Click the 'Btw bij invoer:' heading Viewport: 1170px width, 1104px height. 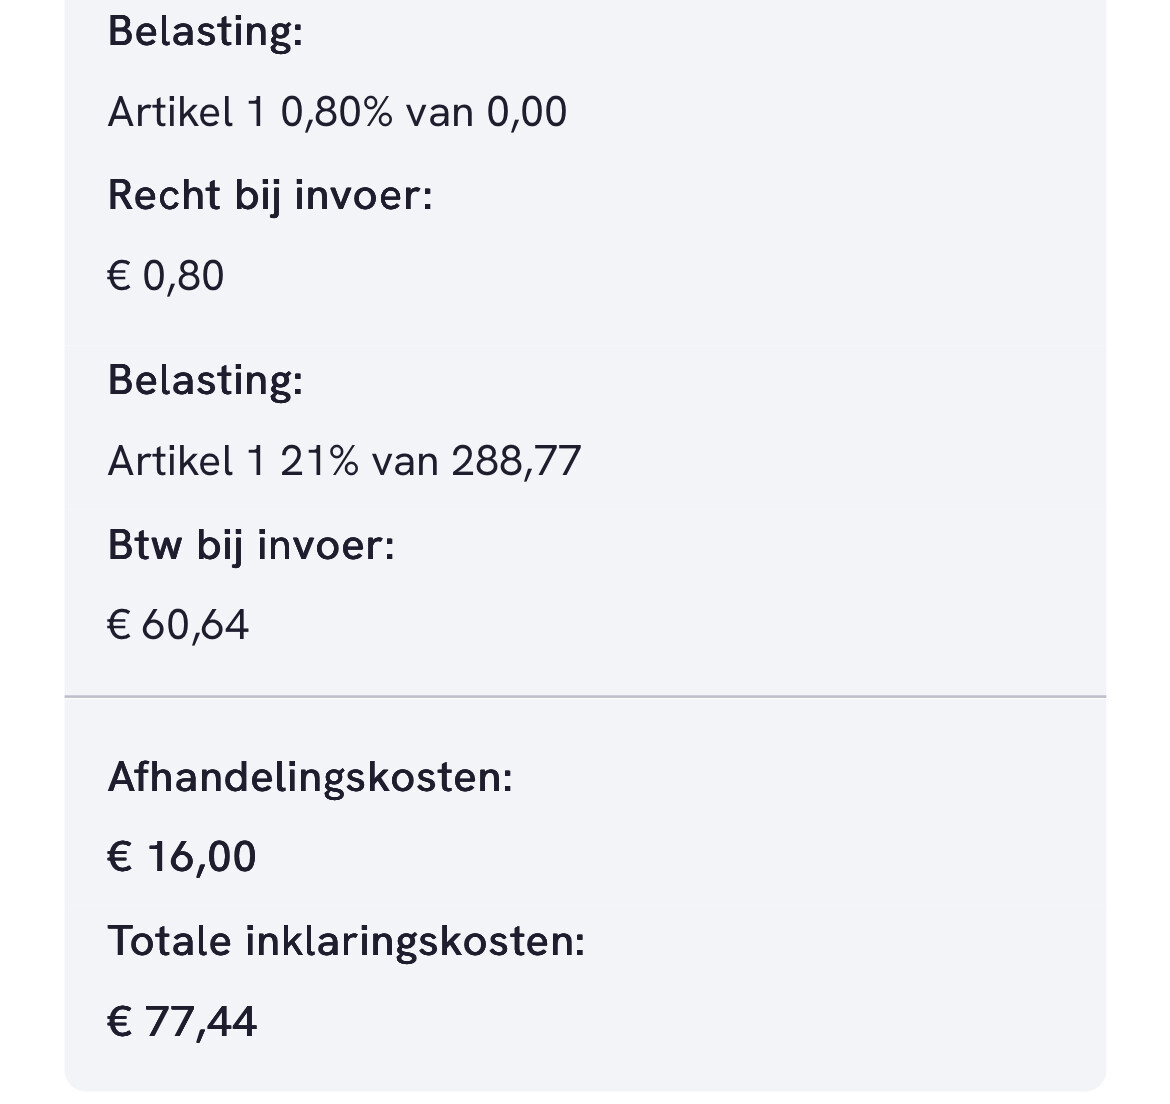pos(251,545)
